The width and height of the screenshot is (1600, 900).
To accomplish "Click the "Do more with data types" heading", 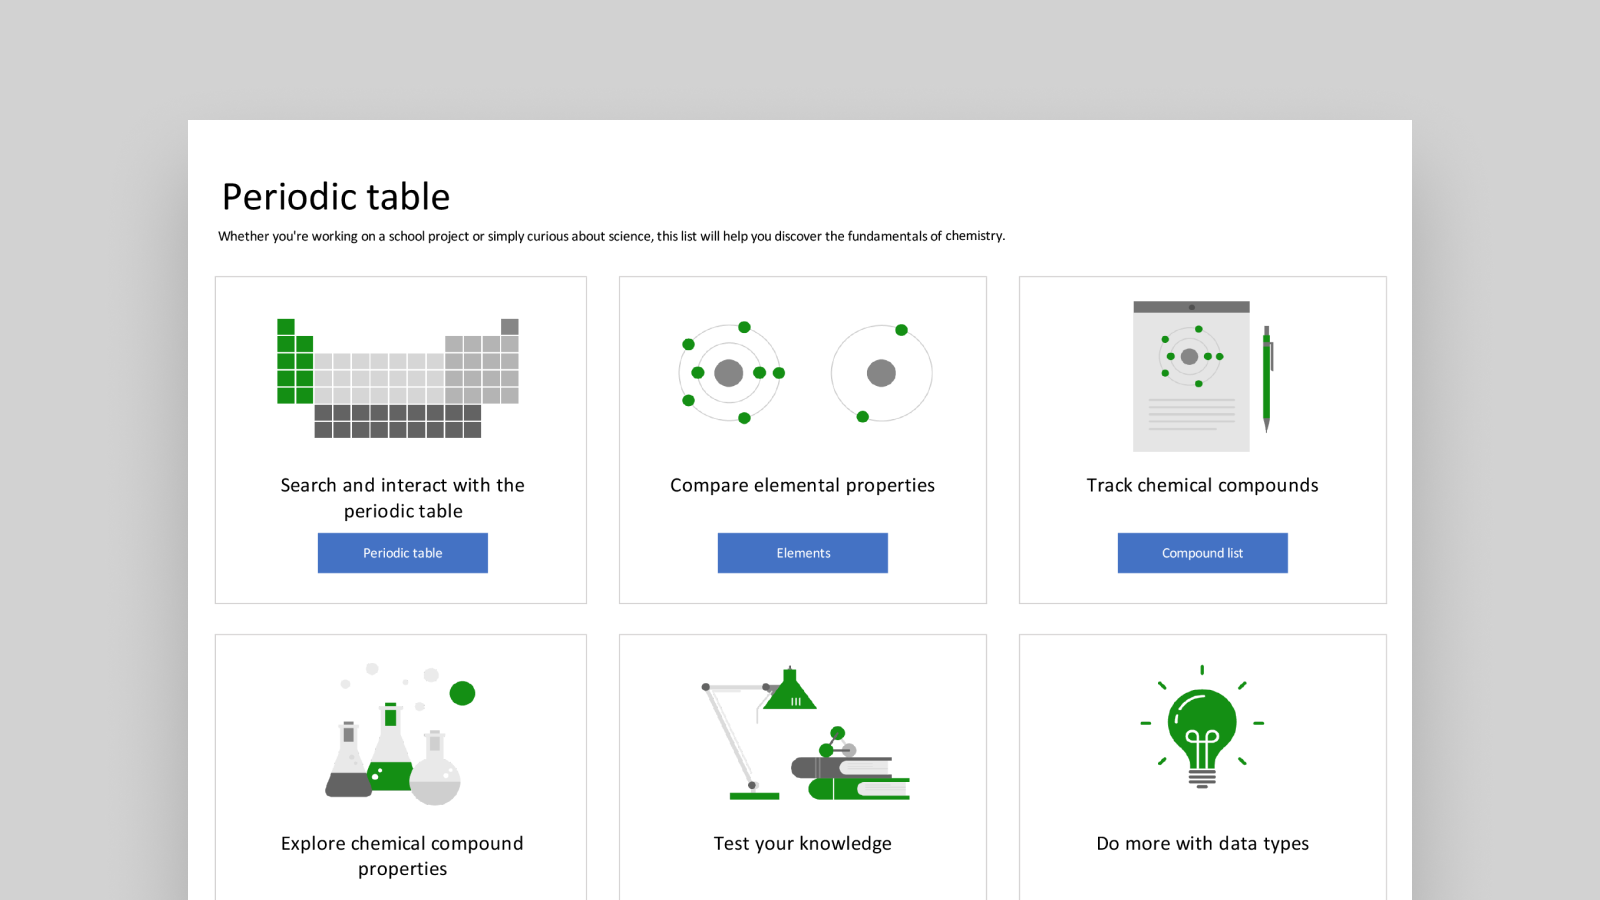I will click(x=1202, y=843).
